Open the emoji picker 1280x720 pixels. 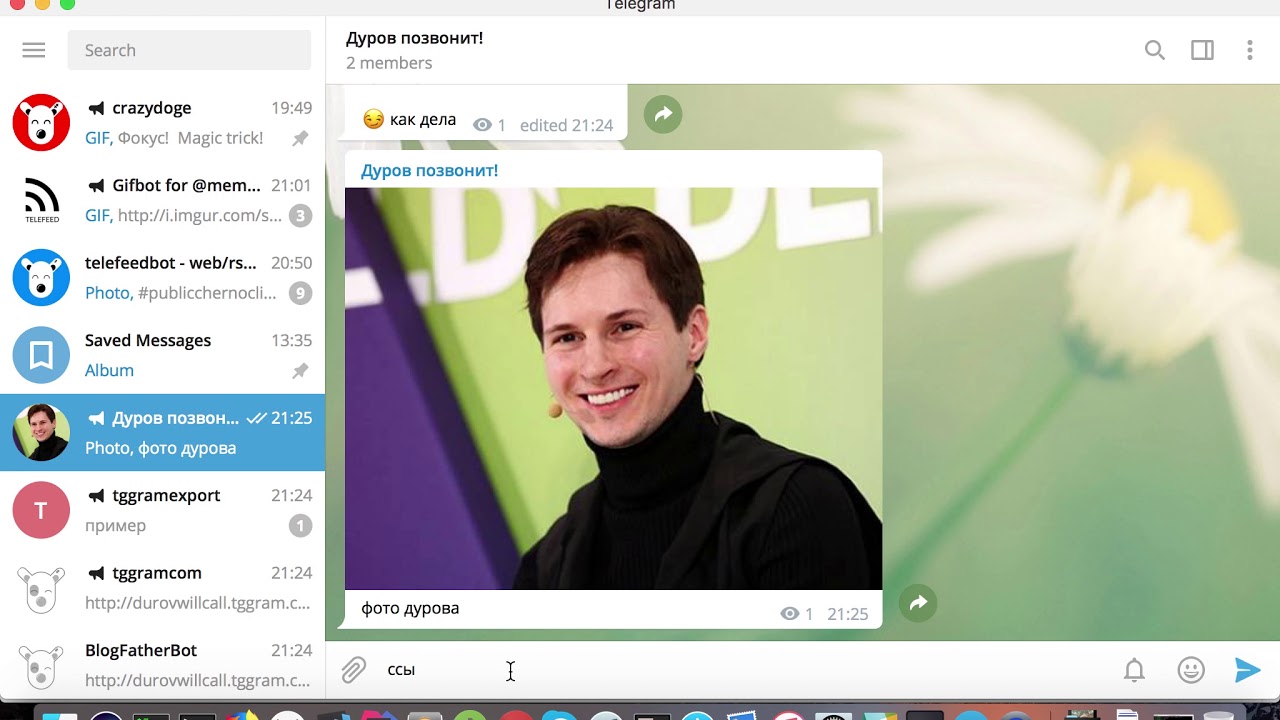pos(1191,670)
